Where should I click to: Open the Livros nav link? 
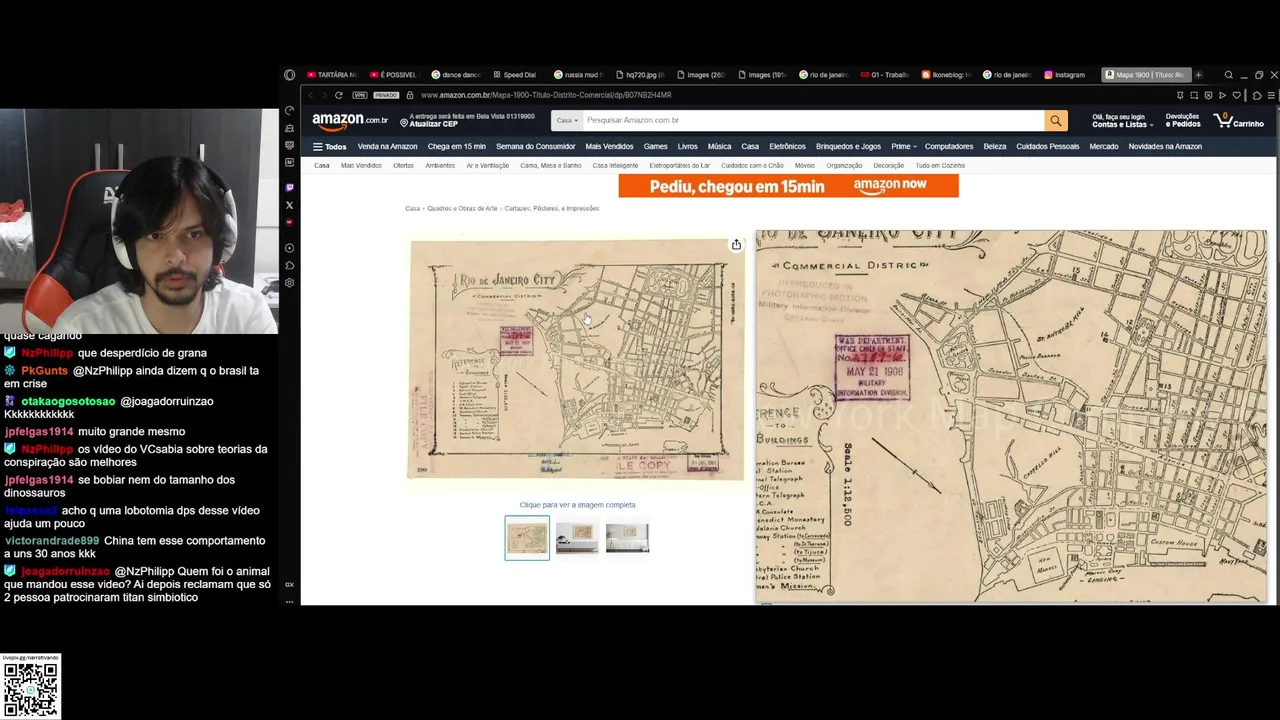(x=687, y=147)
